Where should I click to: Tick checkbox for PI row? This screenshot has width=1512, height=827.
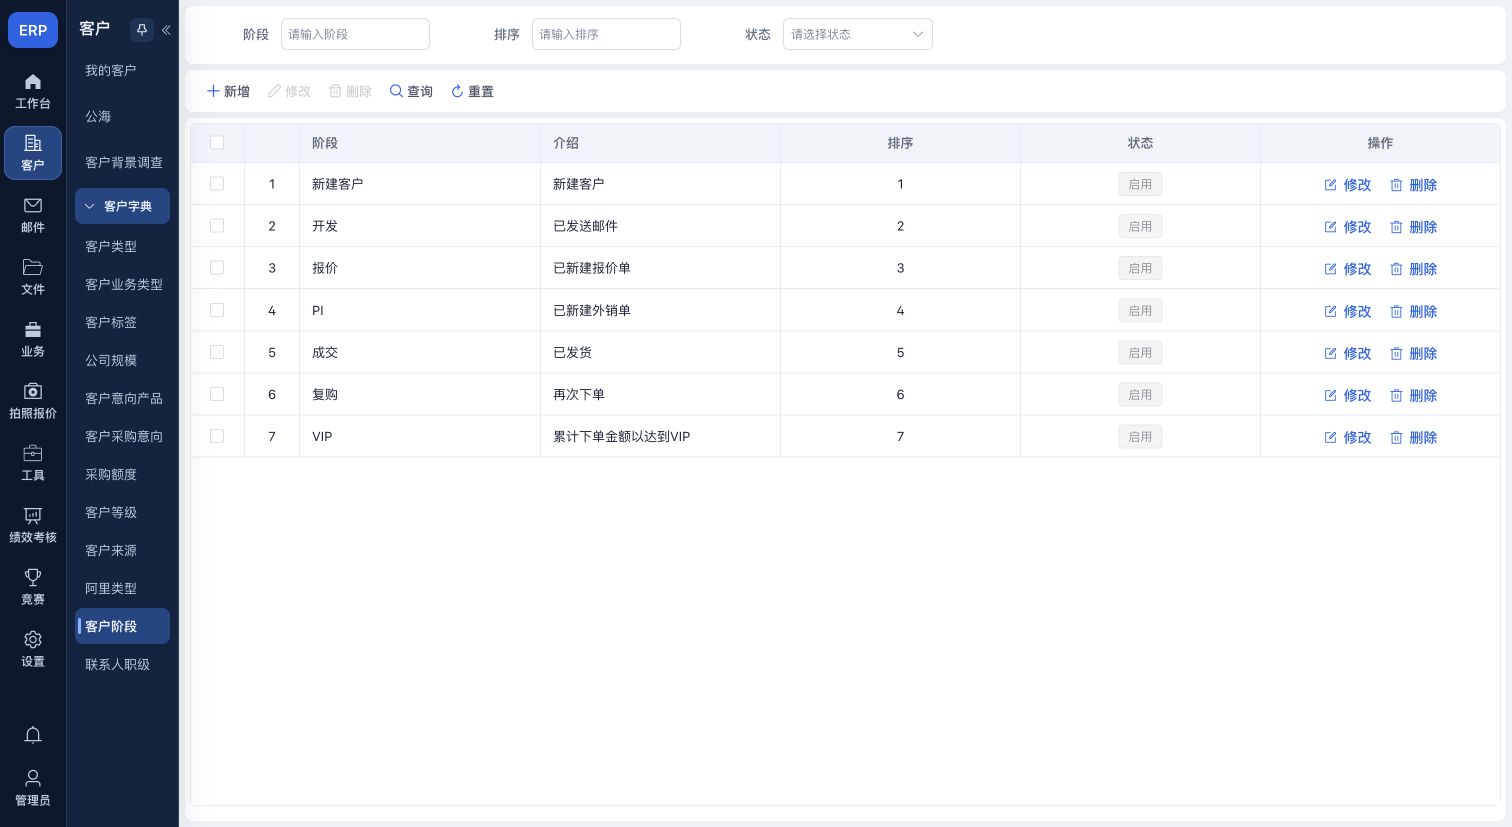pyautogui.click(x=217, y=310)
